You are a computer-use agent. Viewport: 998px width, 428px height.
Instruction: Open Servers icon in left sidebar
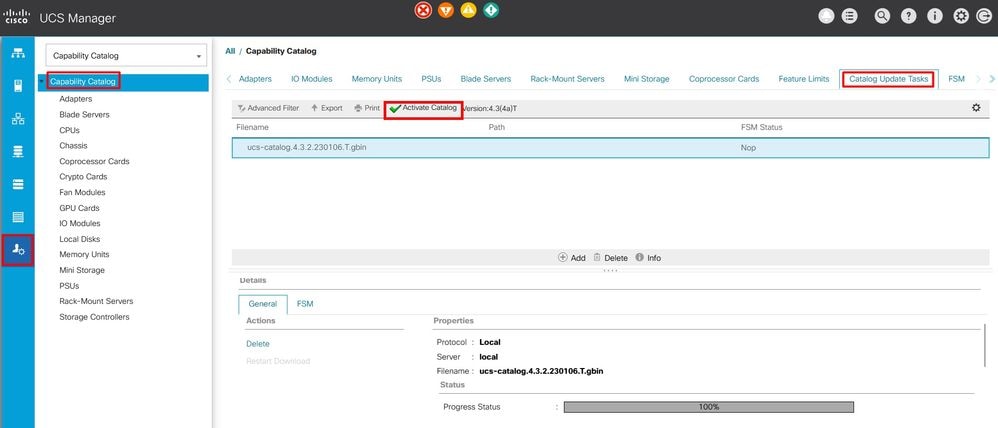[18, 85]
